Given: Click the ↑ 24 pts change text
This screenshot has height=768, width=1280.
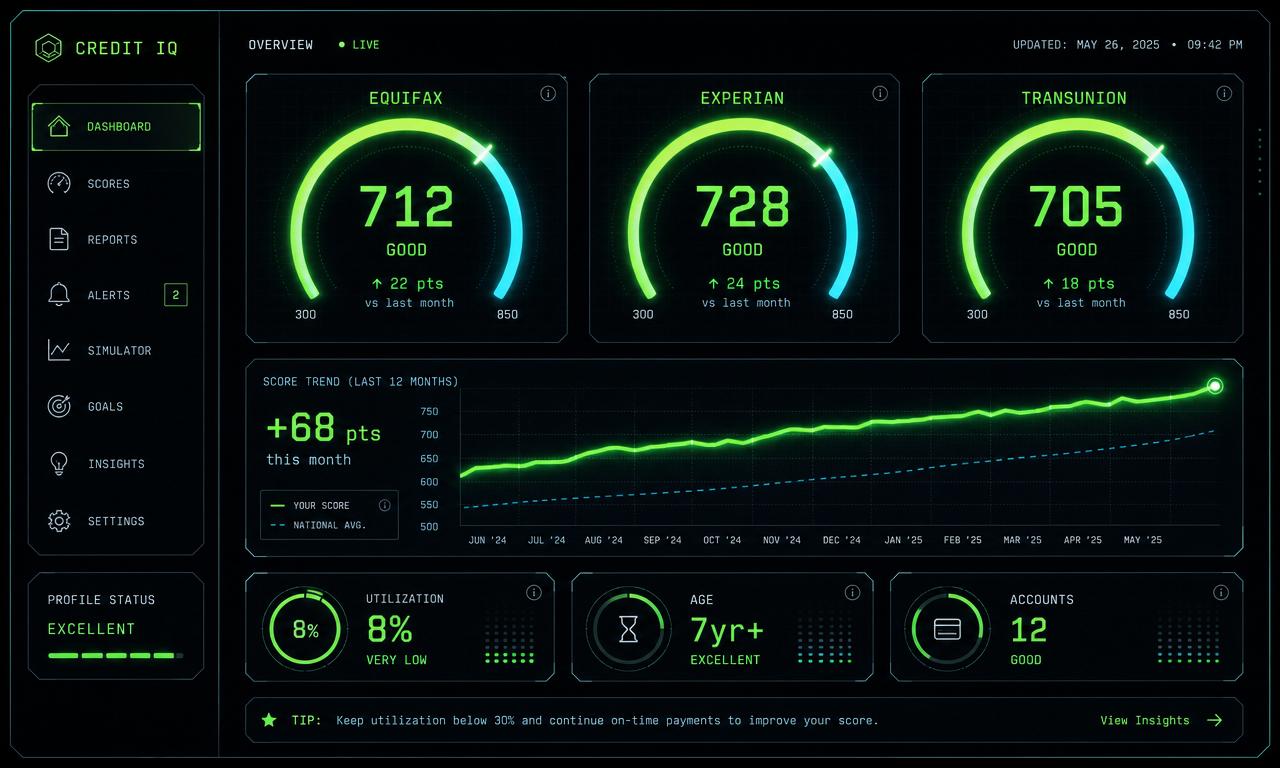Looking at the screenshot, I should click(x=743, y=284).
